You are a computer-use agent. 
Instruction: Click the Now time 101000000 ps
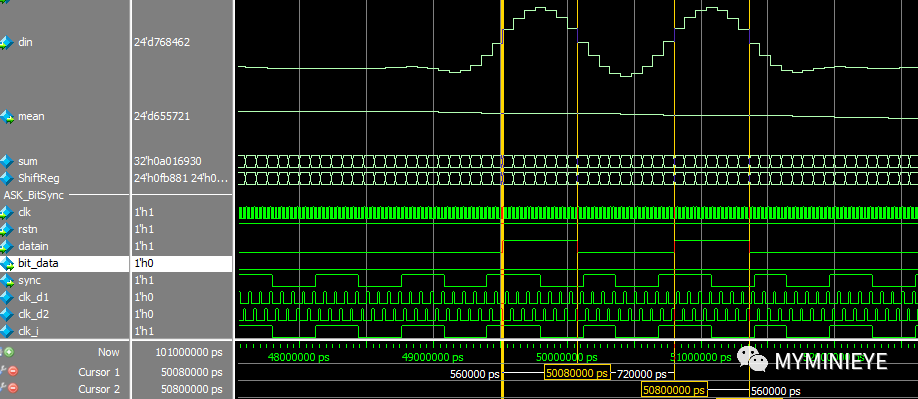pos(189,352)
